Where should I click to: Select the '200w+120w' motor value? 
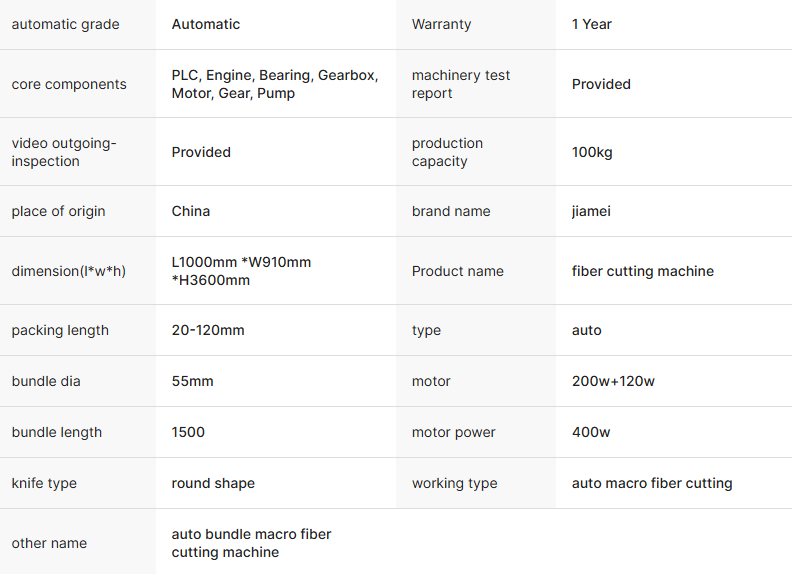pyautogui.click(x=613, y=381)
